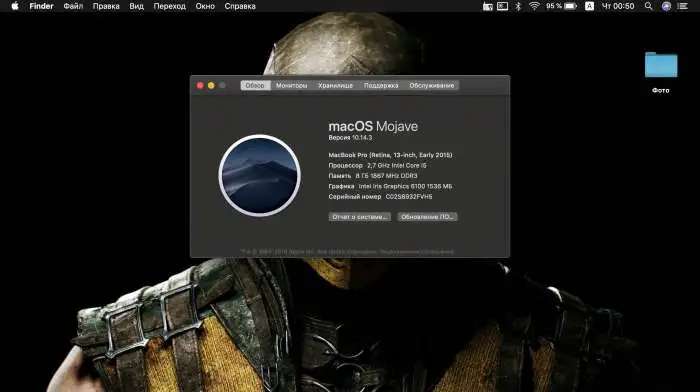Switch to the Мониторы tab
Image resolution: width=700 pixels, height=392 pixels.
tap(292, 85)
